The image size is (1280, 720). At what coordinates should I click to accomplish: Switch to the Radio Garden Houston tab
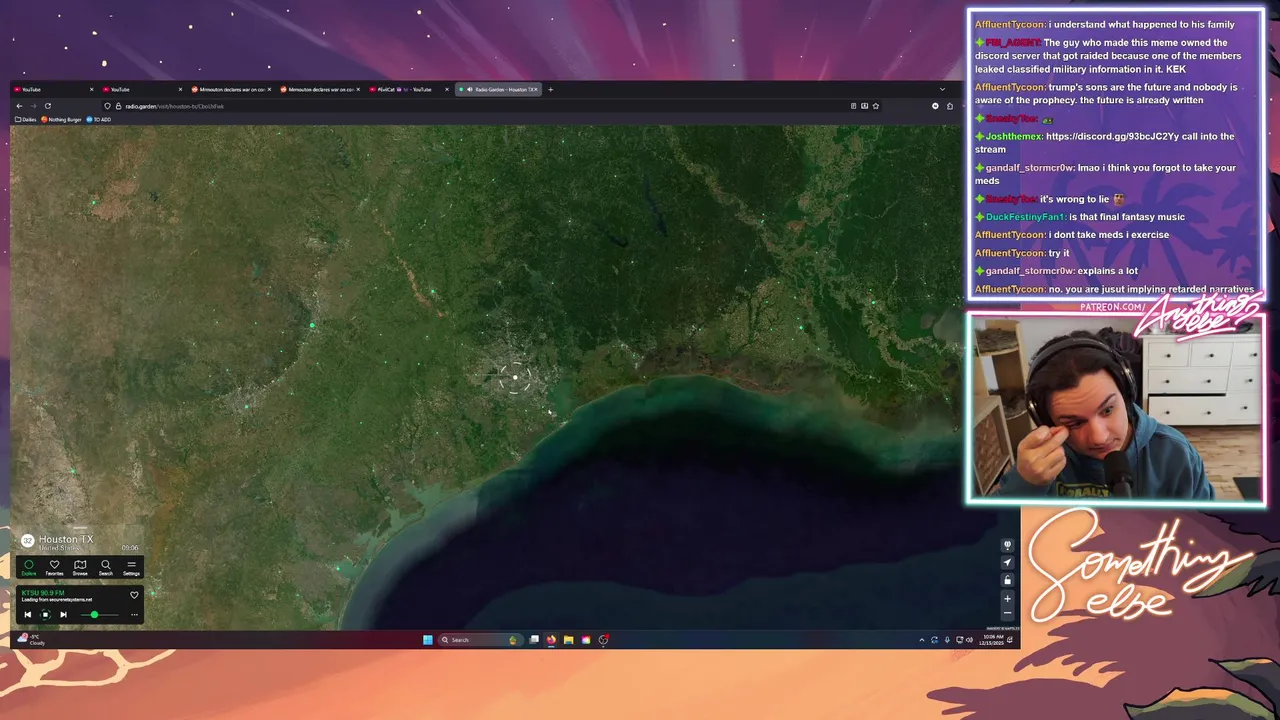(x=498, y=89)
